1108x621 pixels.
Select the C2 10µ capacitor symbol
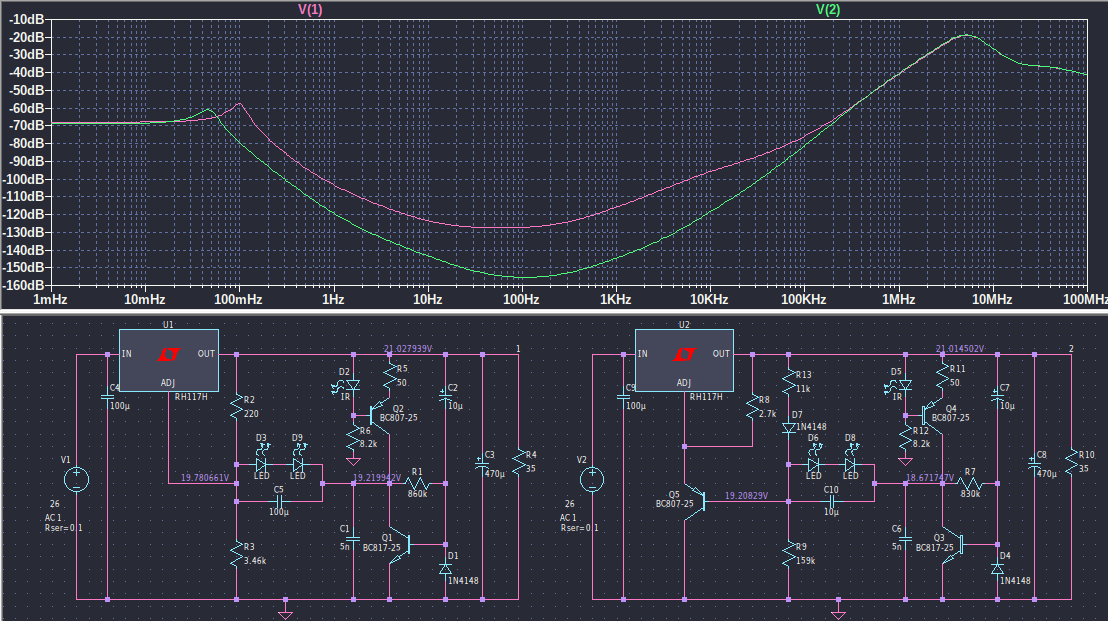(x=445, y=397)
